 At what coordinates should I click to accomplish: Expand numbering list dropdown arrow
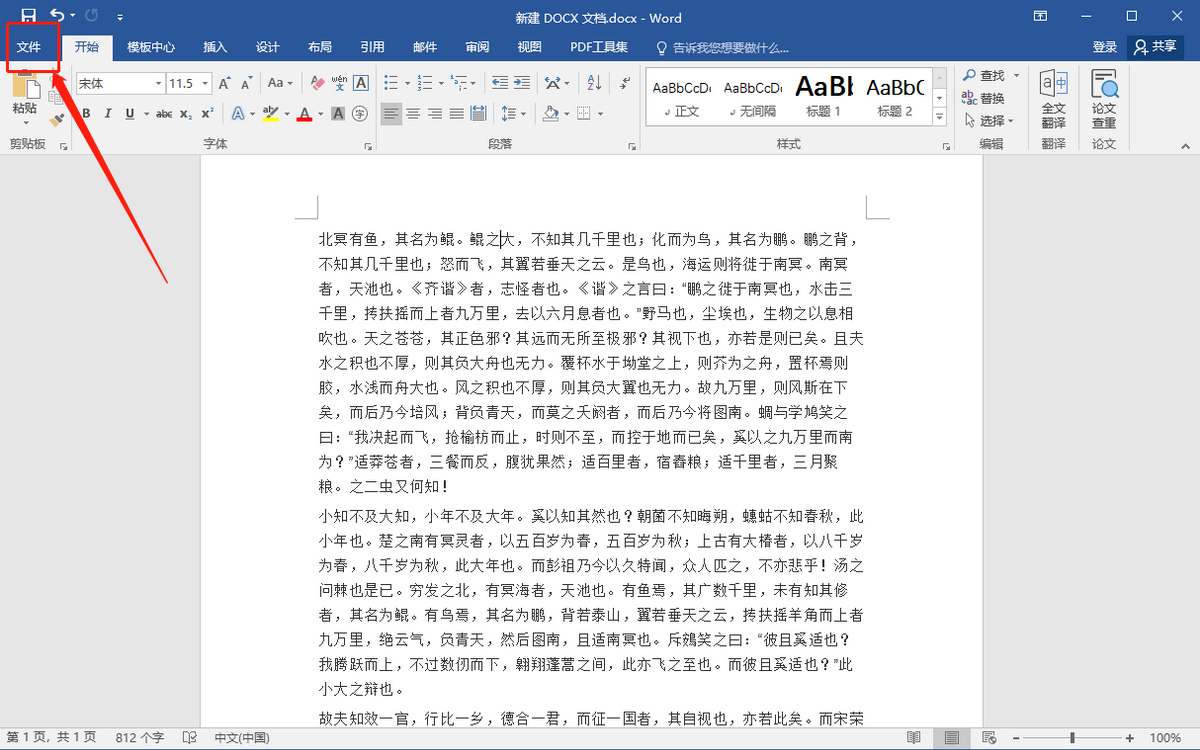point(440,83)
